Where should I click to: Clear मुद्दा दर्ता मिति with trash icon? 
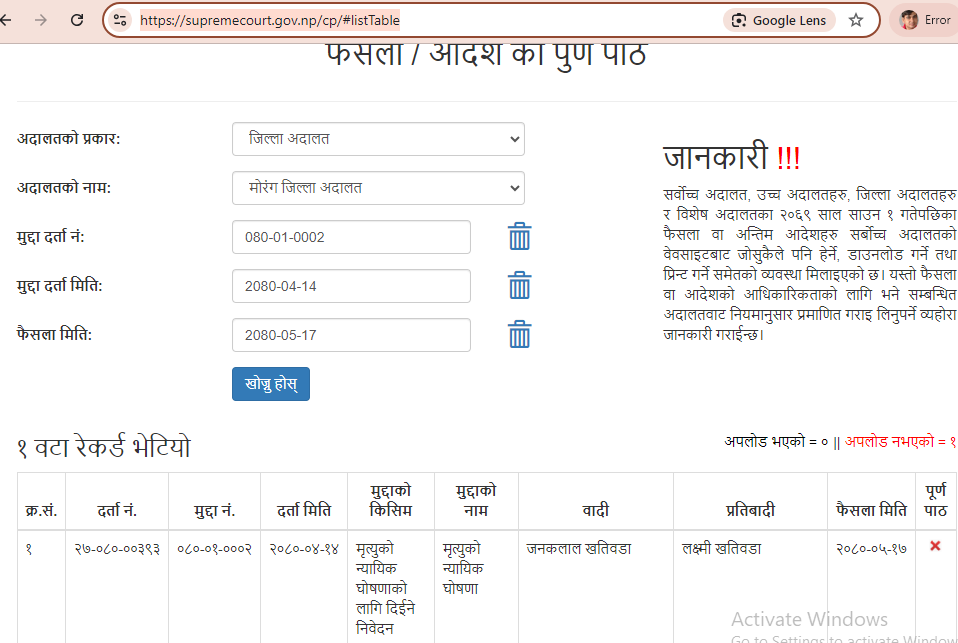click(519, 285)
